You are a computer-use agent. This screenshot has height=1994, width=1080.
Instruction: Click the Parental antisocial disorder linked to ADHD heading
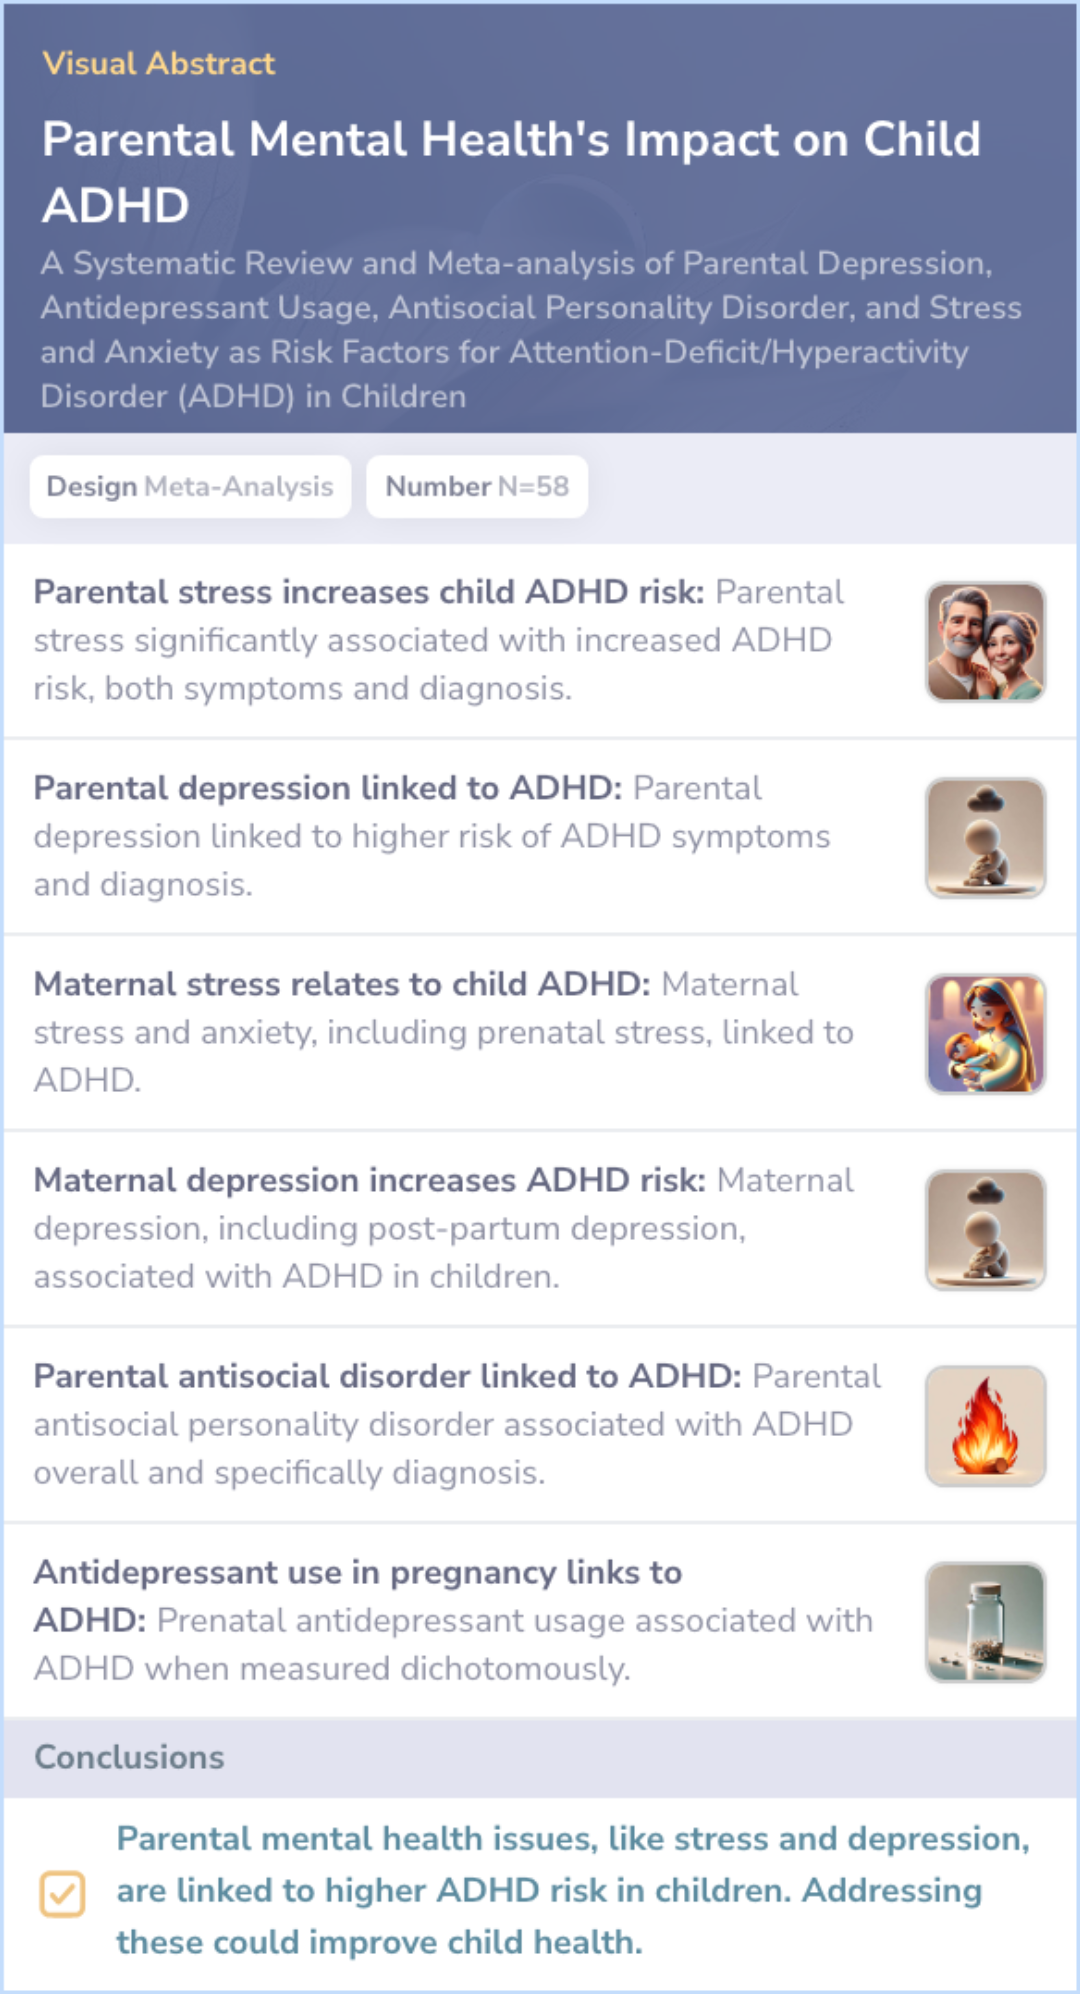pyautogui.click(x=387, y=1376)
